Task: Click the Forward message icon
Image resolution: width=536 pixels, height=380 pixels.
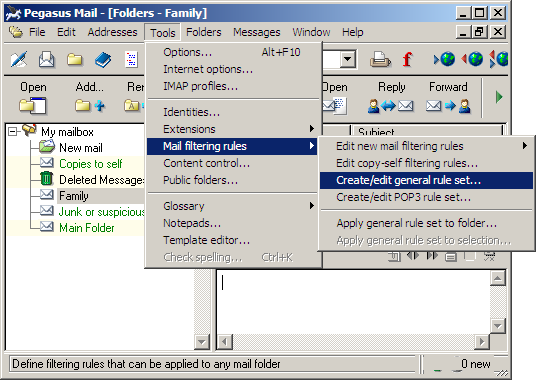Action: point(448,106)
